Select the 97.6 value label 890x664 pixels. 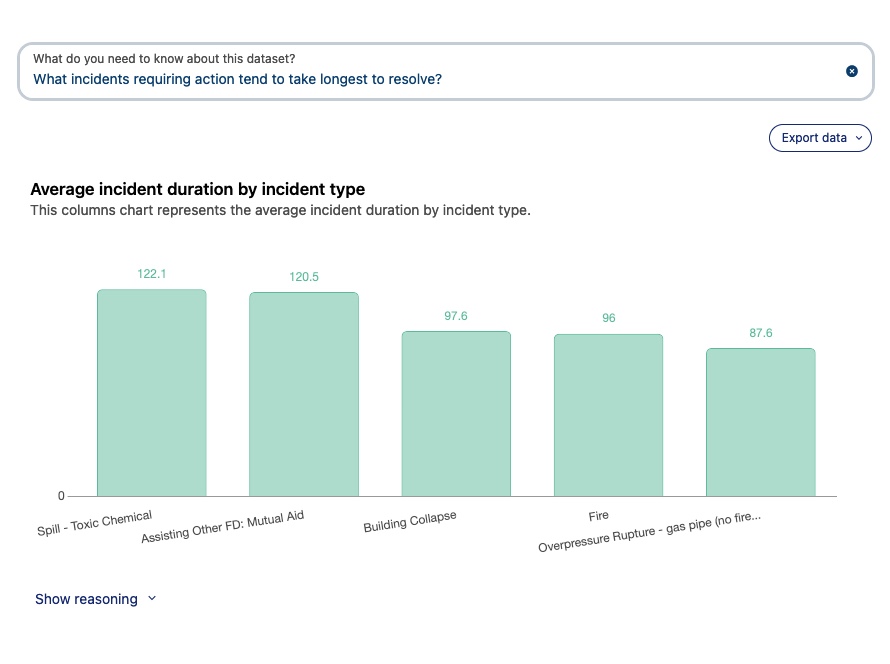tap(456, 316)
